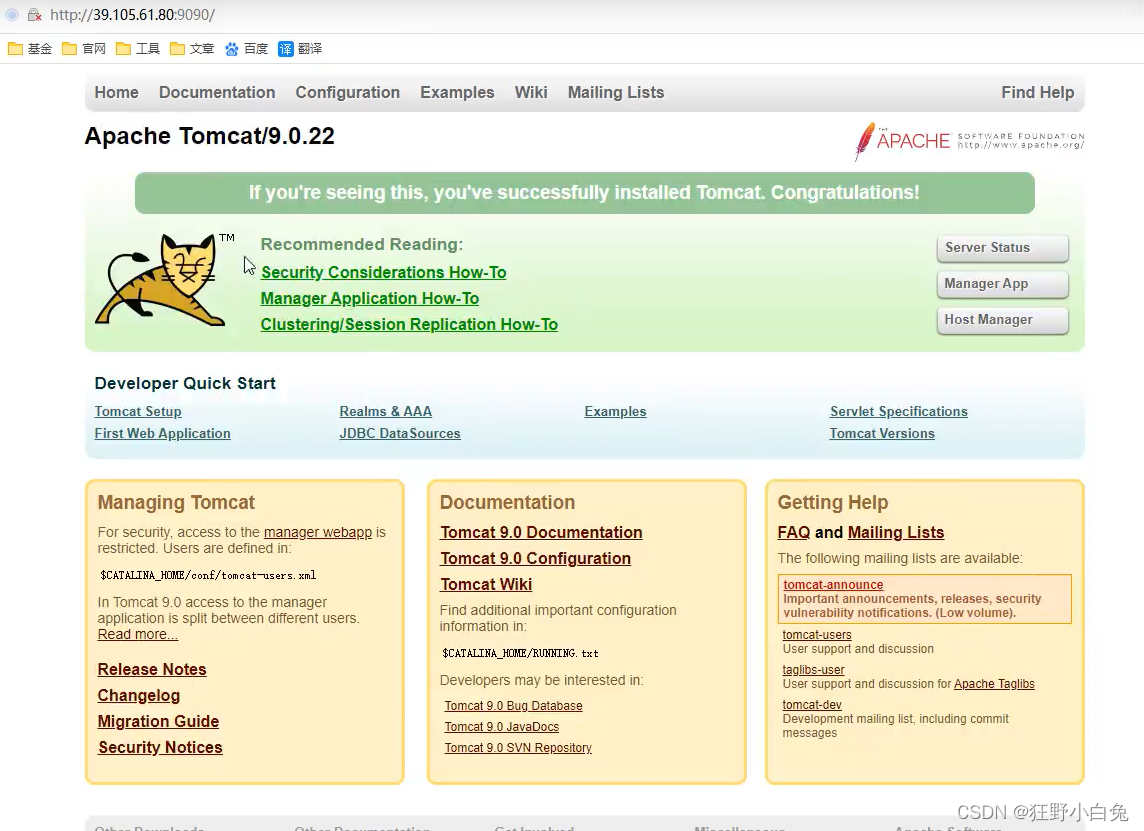The height and width of the screenshot is (831, 1144).
Task: Open Manager Application How-To link
Action: point(370,298)
